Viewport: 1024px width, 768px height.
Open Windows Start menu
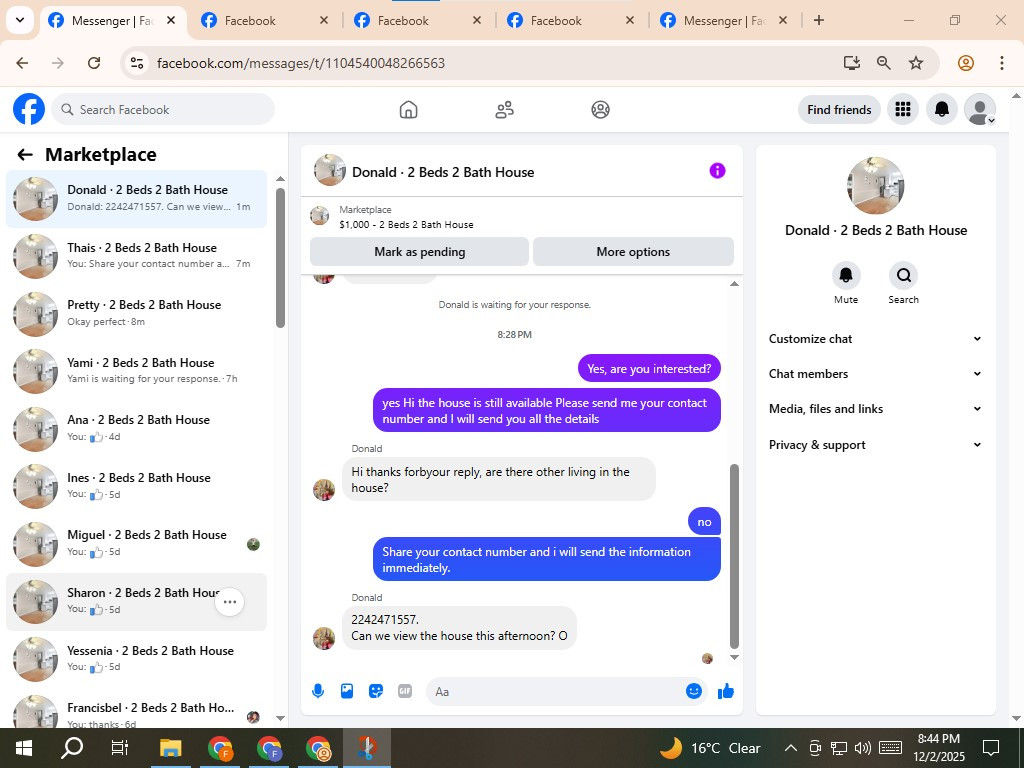(x=24, y=748)
